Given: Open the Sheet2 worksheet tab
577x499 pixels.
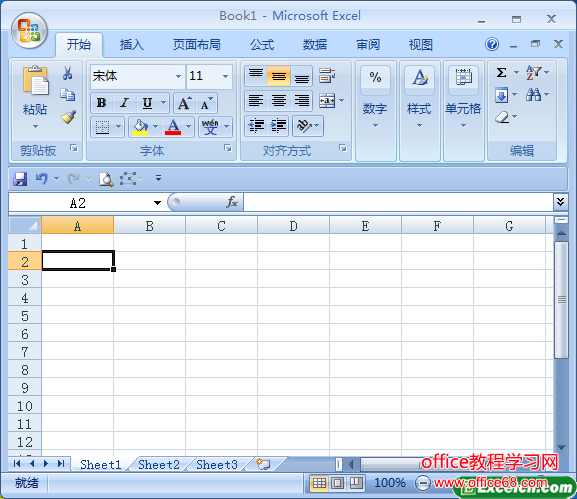Looking at the screenshot, I should pos(159,465).
